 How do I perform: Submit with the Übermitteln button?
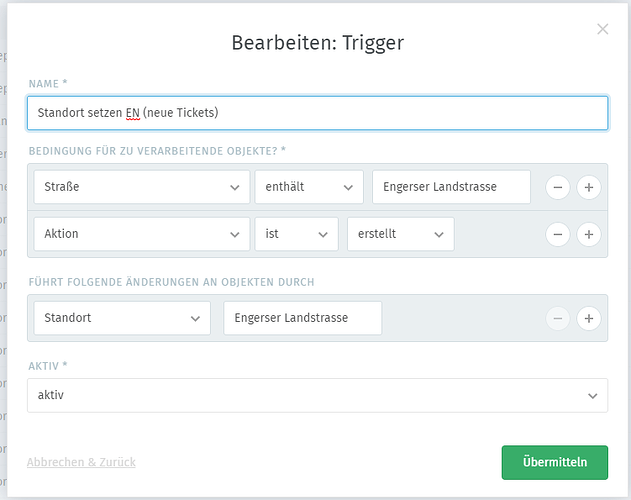[555, 462]
